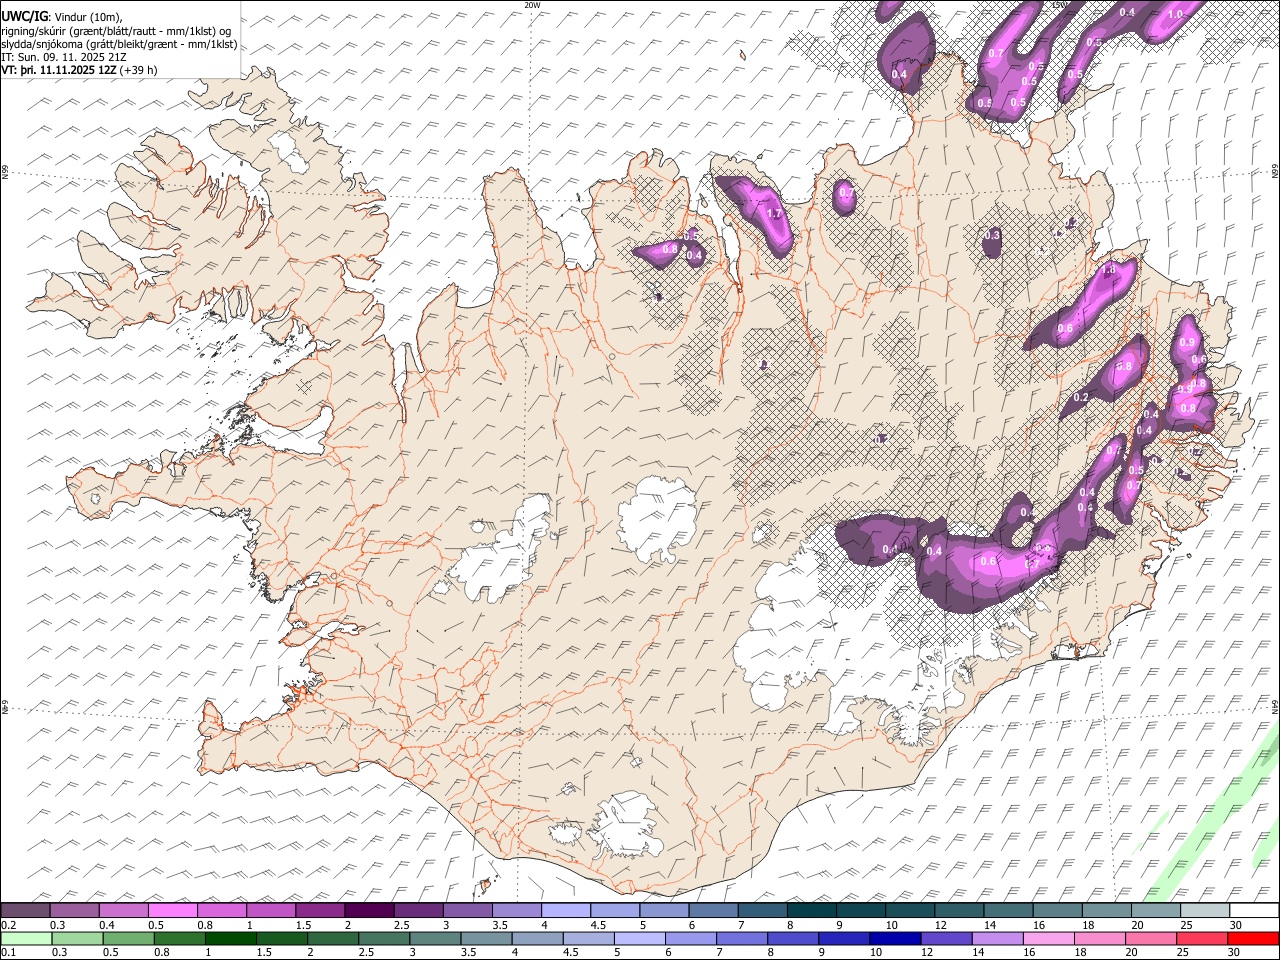Viewport: 1280px width, 960px height.
Task: Click the '1.8' snowfall value on the map
Action: click(x=1108, y=270)
